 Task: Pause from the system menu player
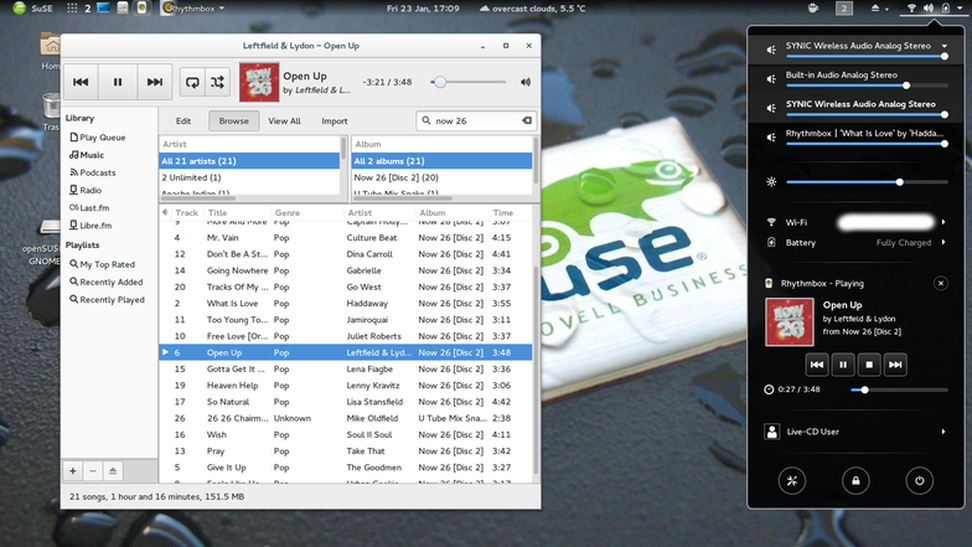842,365
